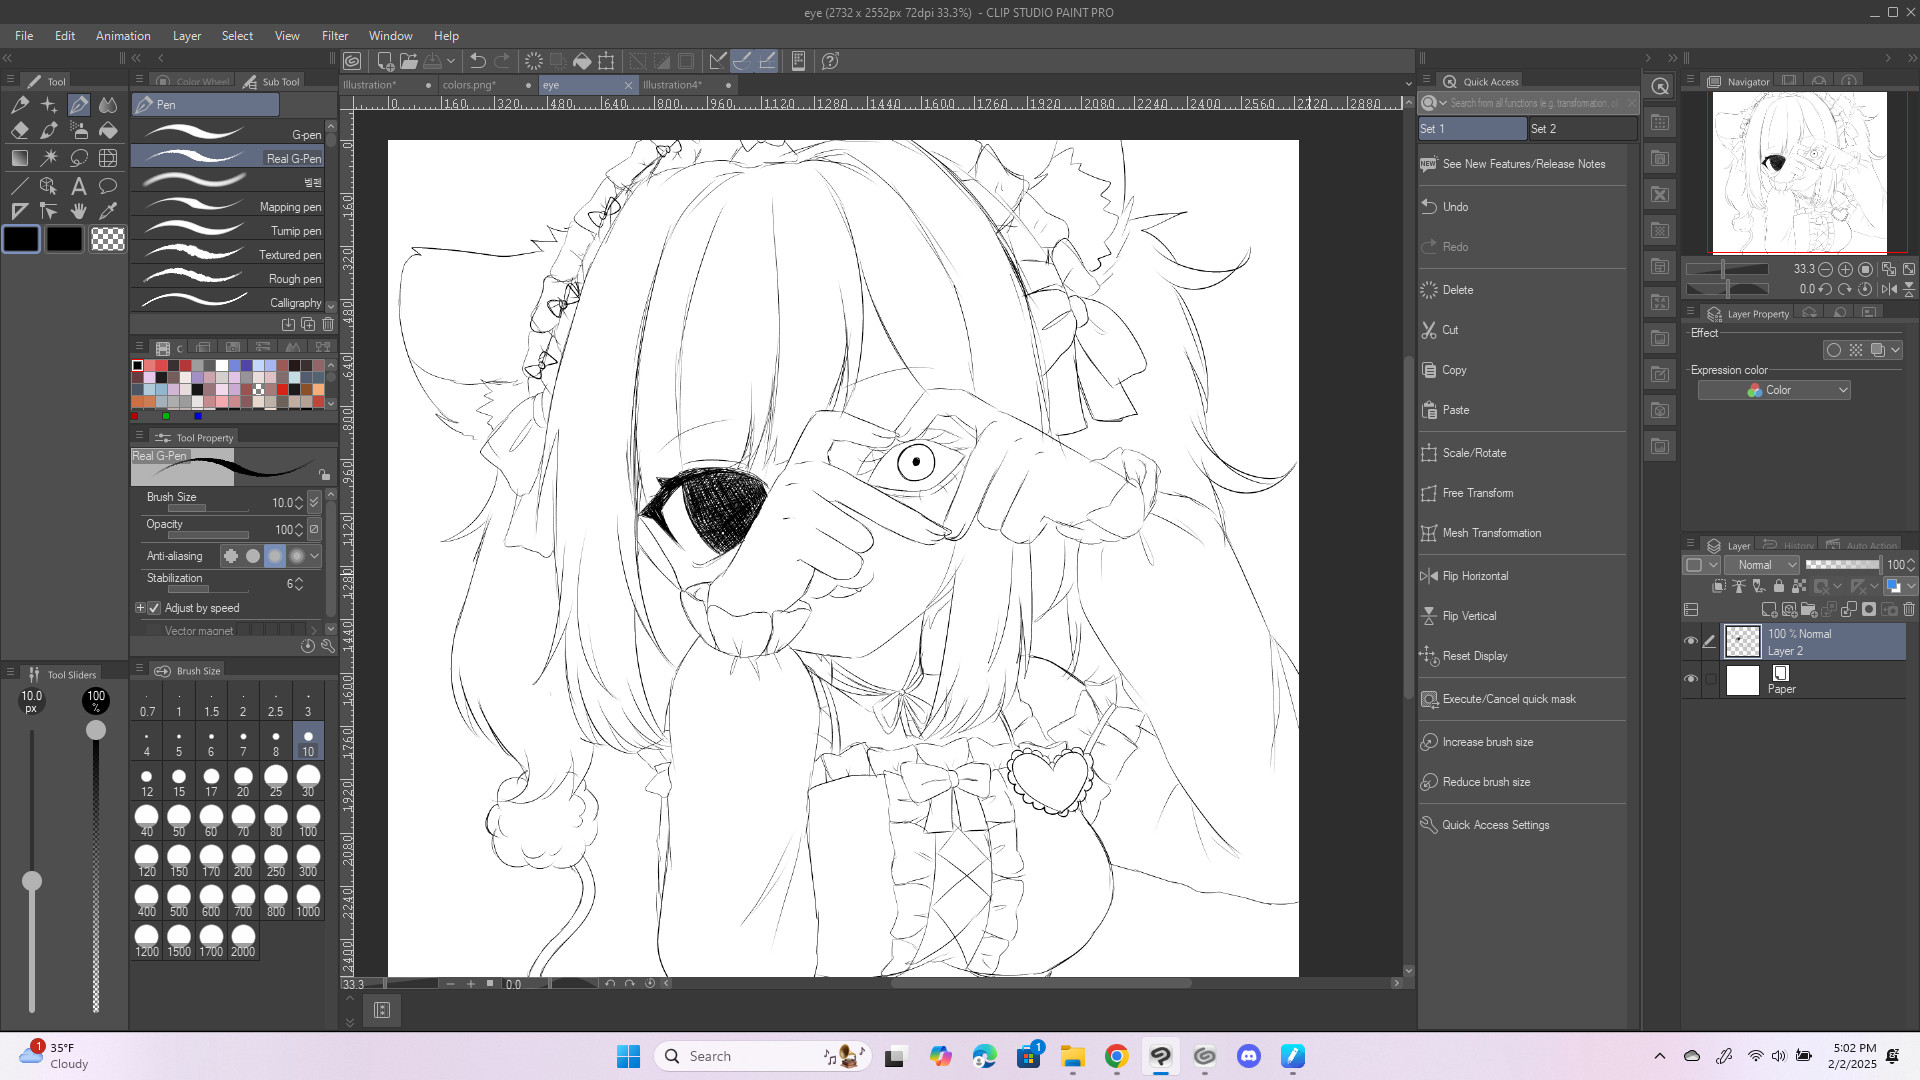Open the Discord taskbar icon
Image resolution: width=1920 pixels, height=1080 pixels.
pos(1248,1056)
